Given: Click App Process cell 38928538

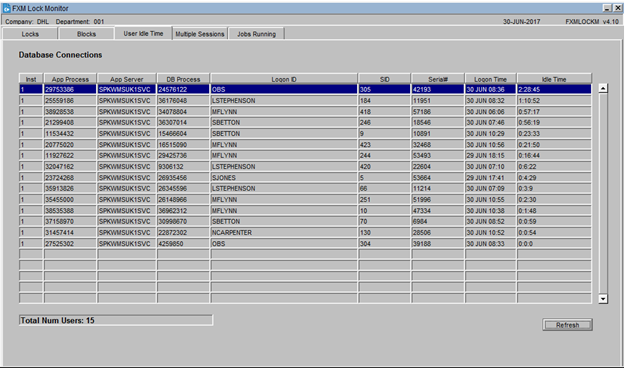Looking at the screenshot, I should pos(70,112).
